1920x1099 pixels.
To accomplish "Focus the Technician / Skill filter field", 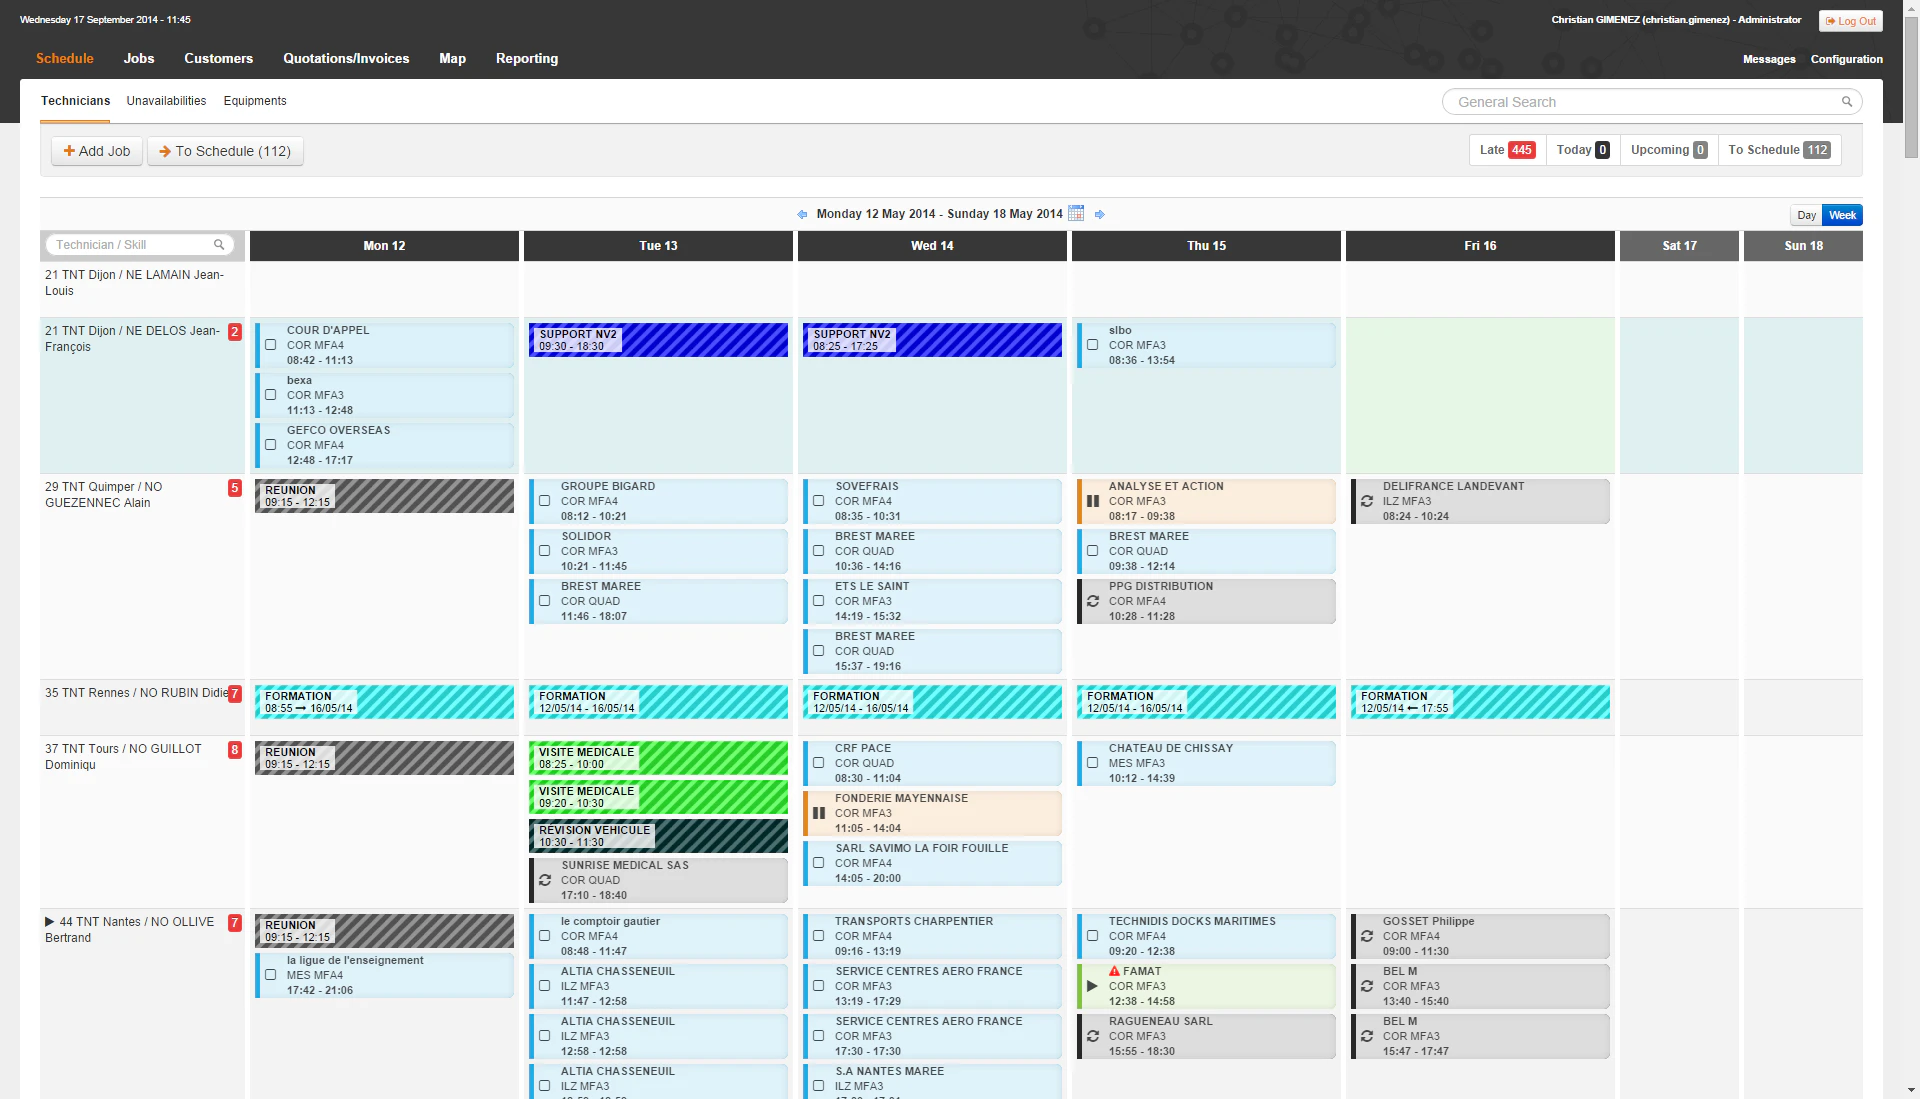I will [x=140, y=245].
